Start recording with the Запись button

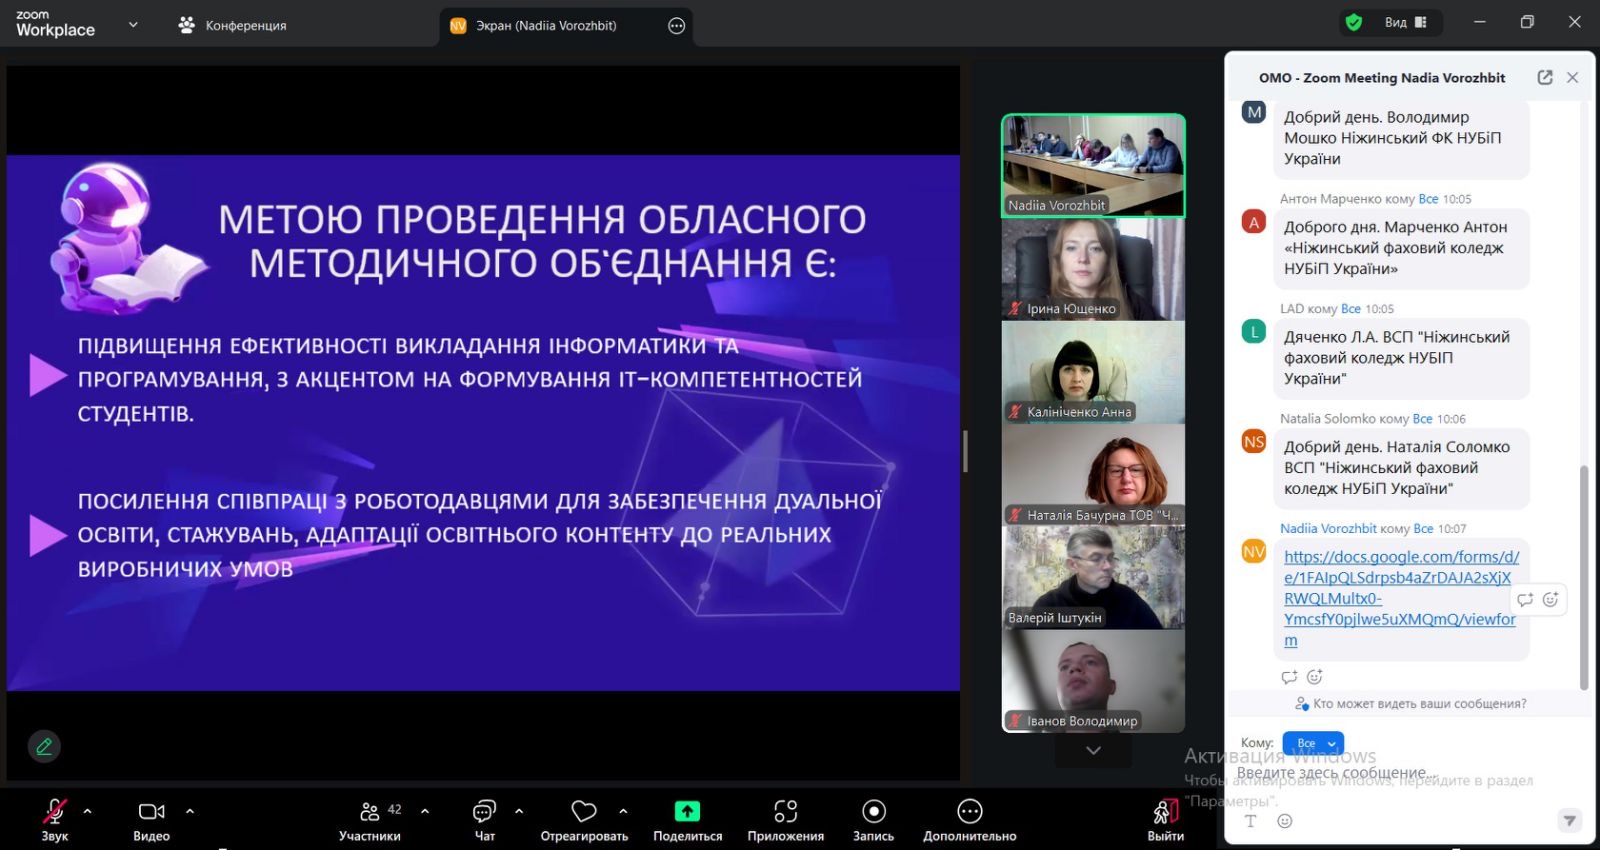(873, 811)
